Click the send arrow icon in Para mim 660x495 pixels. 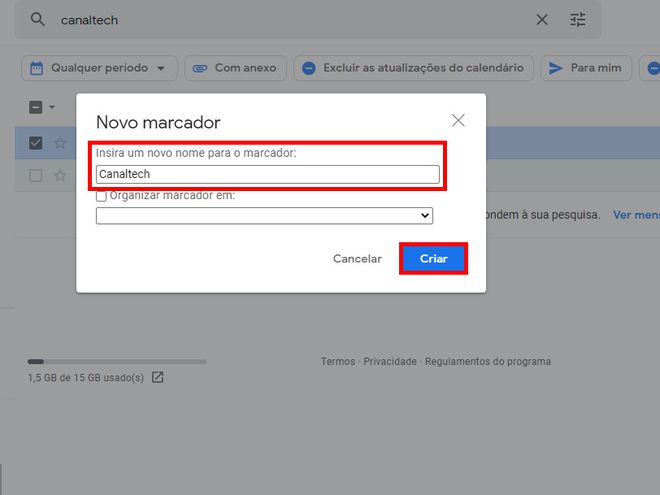[556, 68]
